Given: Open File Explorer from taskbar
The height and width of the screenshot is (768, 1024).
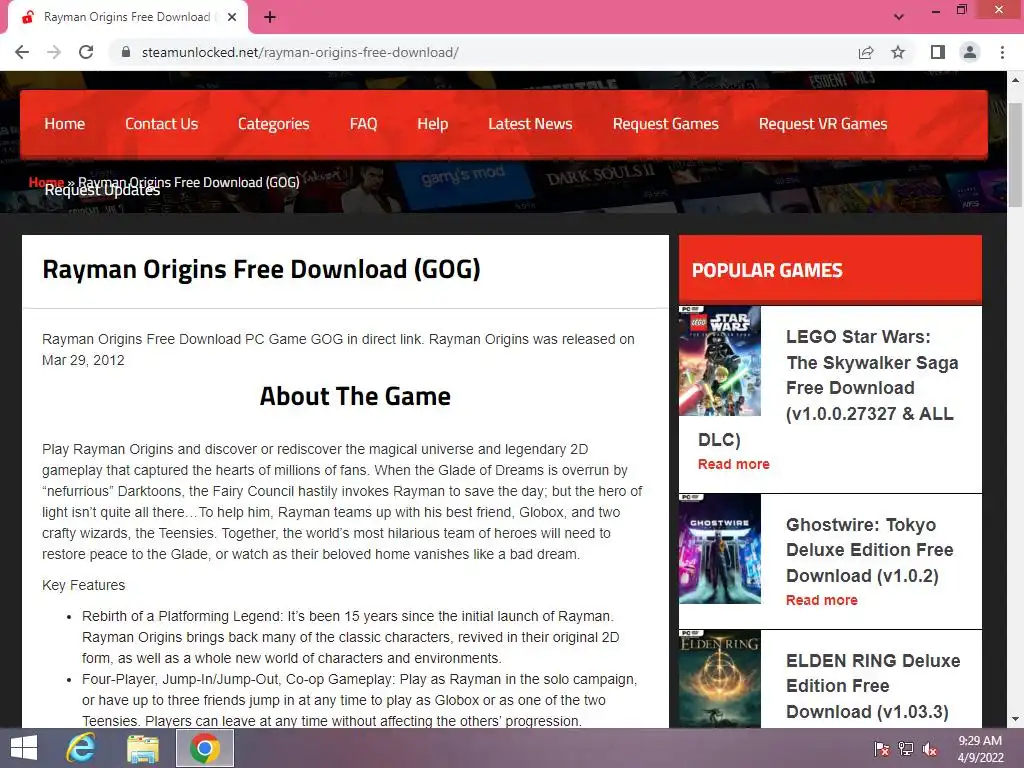Looking at the screenshot, I should click(142, 748).
